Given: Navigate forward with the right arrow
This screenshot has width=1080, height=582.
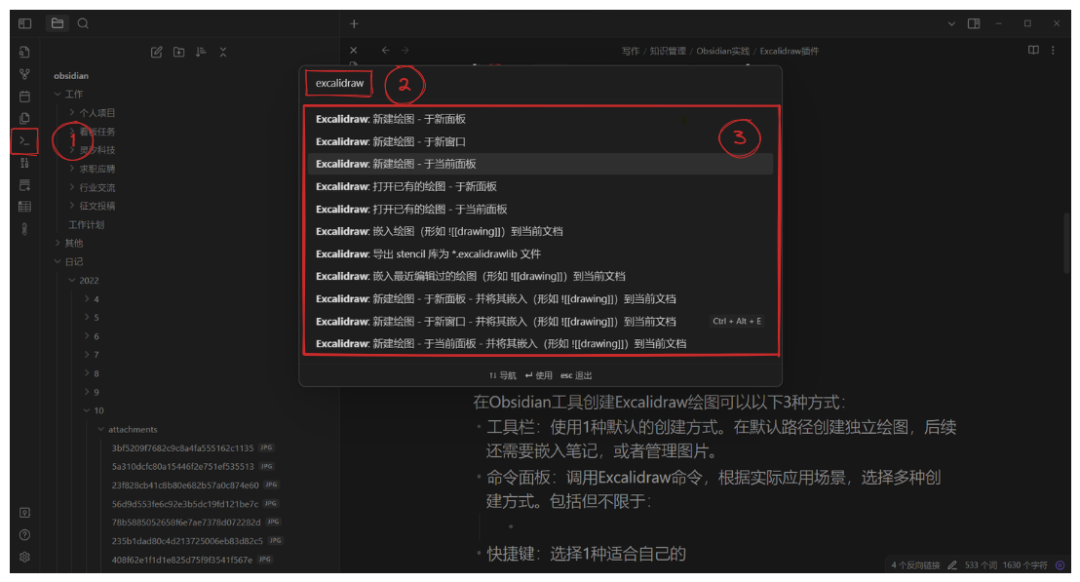Looking at the screenshot, I should tap(405, 50).
